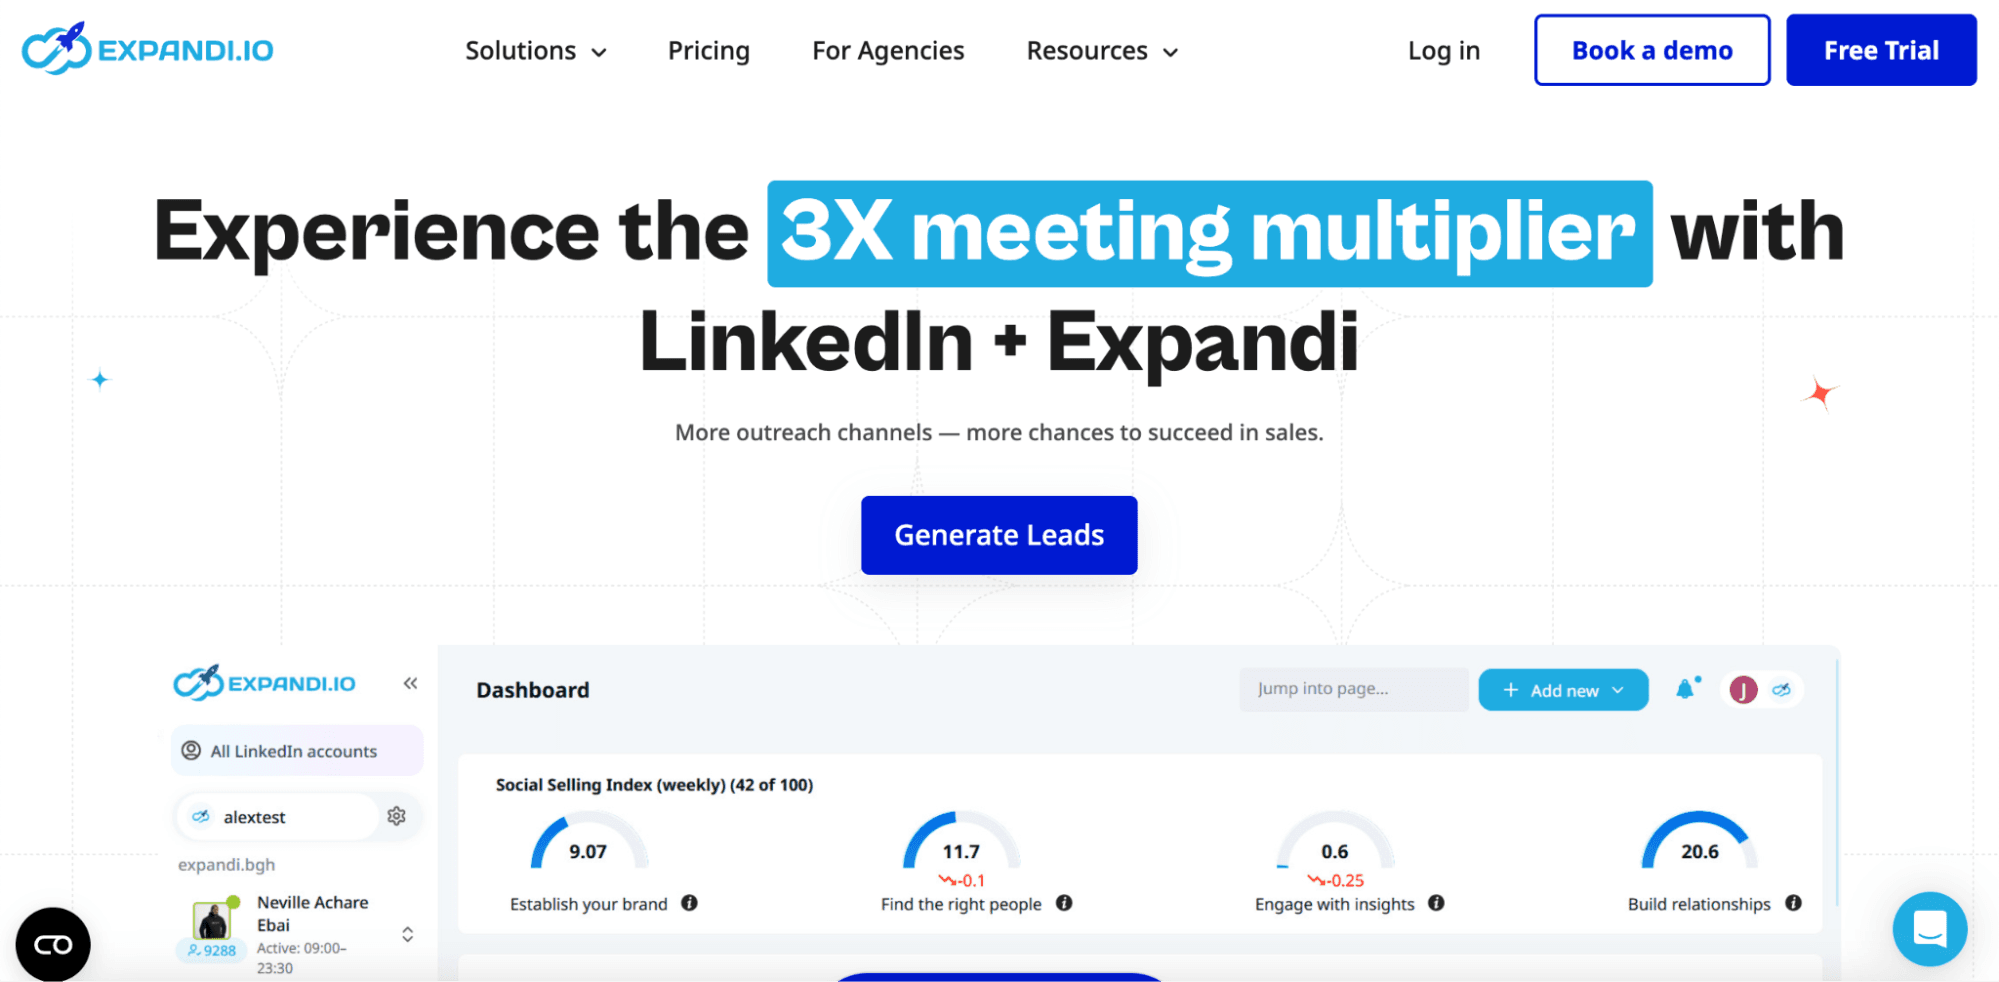Collapse sidebar with double chevron icon
The height and width of the screenshot is (982, 1999).
pos(410,683)
